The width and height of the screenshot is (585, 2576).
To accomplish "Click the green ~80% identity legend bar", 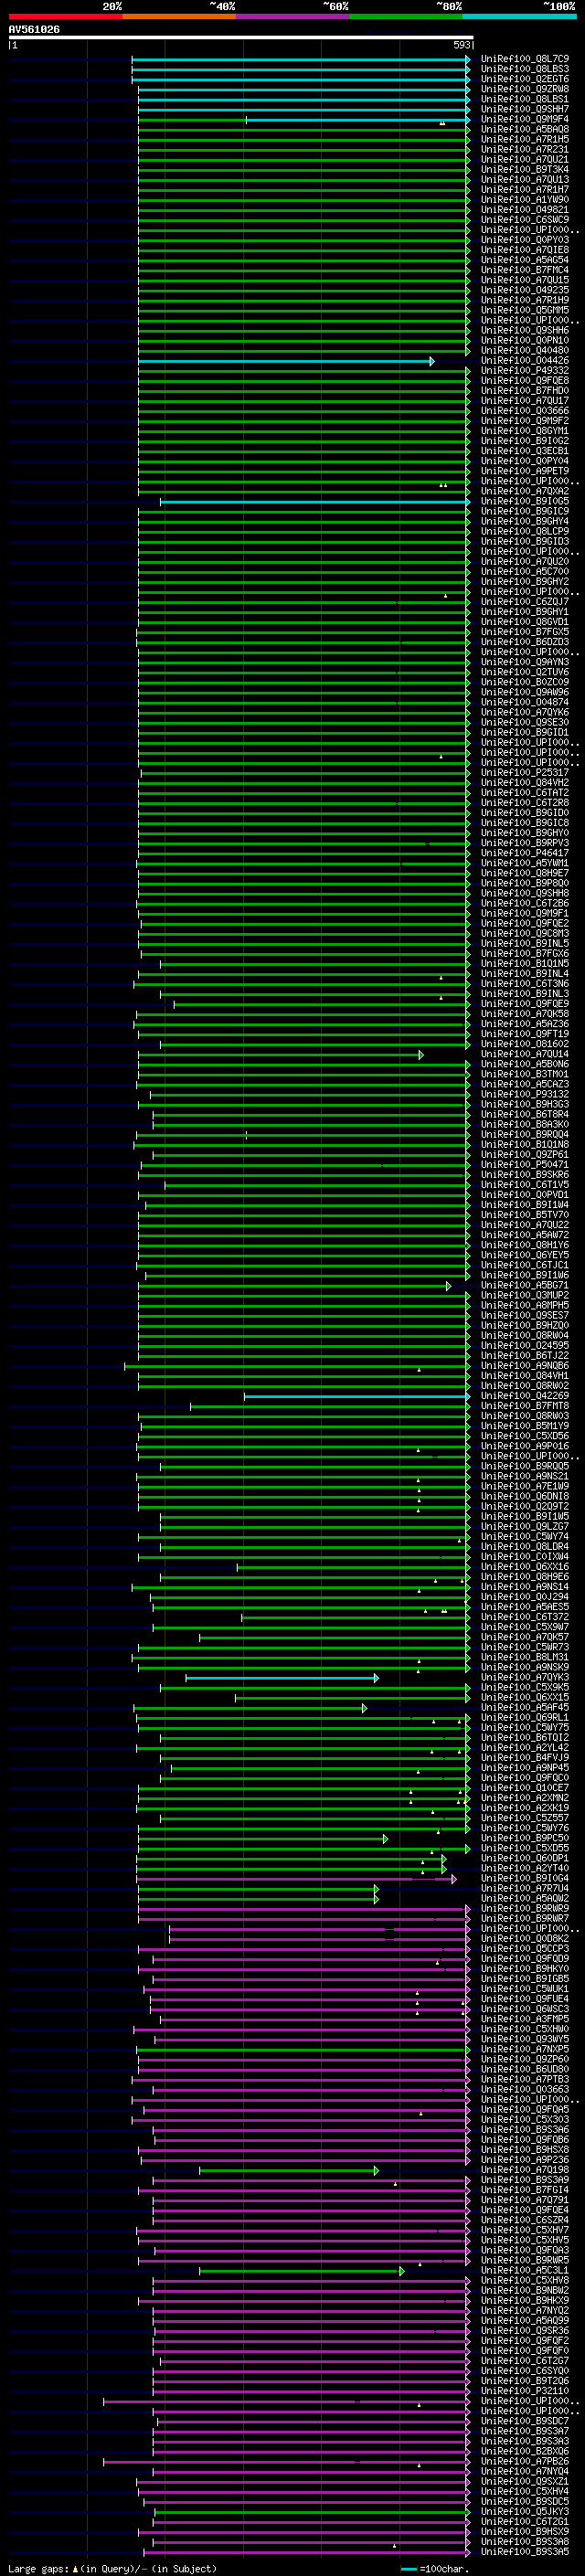I will click(406, 16).
